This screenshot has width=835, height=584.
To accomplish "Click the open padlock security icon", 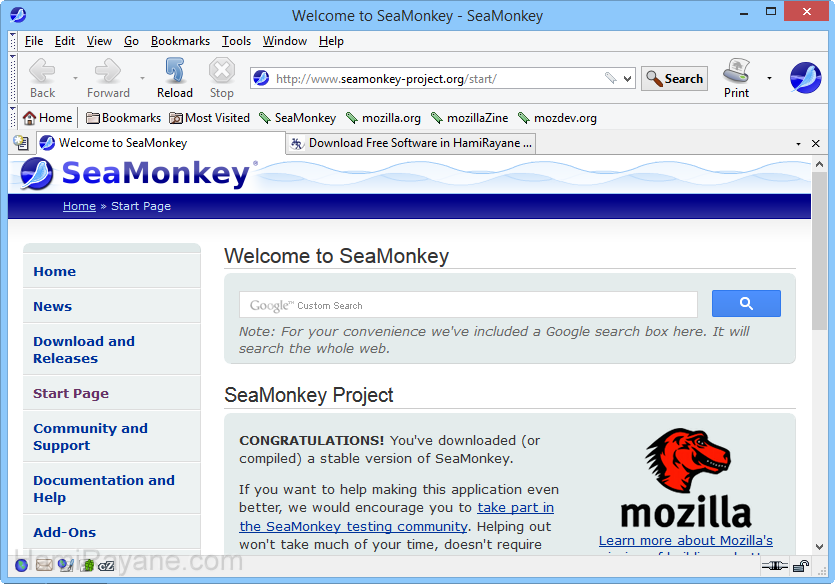I will click(801, 566).
